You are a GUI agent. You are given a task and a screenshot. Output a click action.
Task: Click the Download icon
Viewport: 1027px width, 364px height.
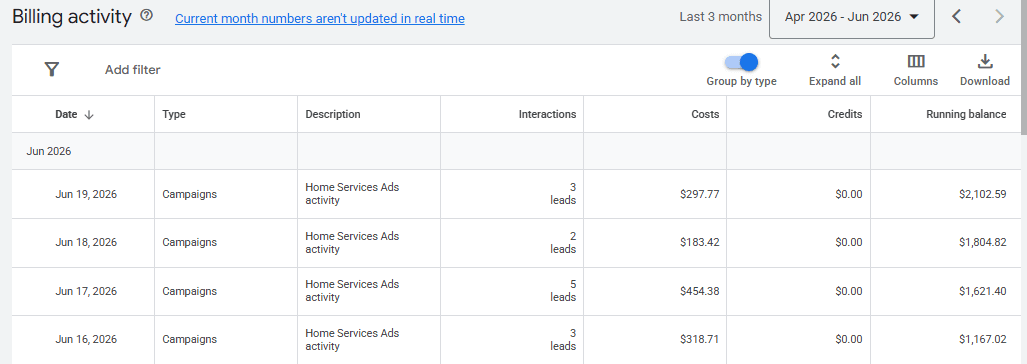click(985, 62)
